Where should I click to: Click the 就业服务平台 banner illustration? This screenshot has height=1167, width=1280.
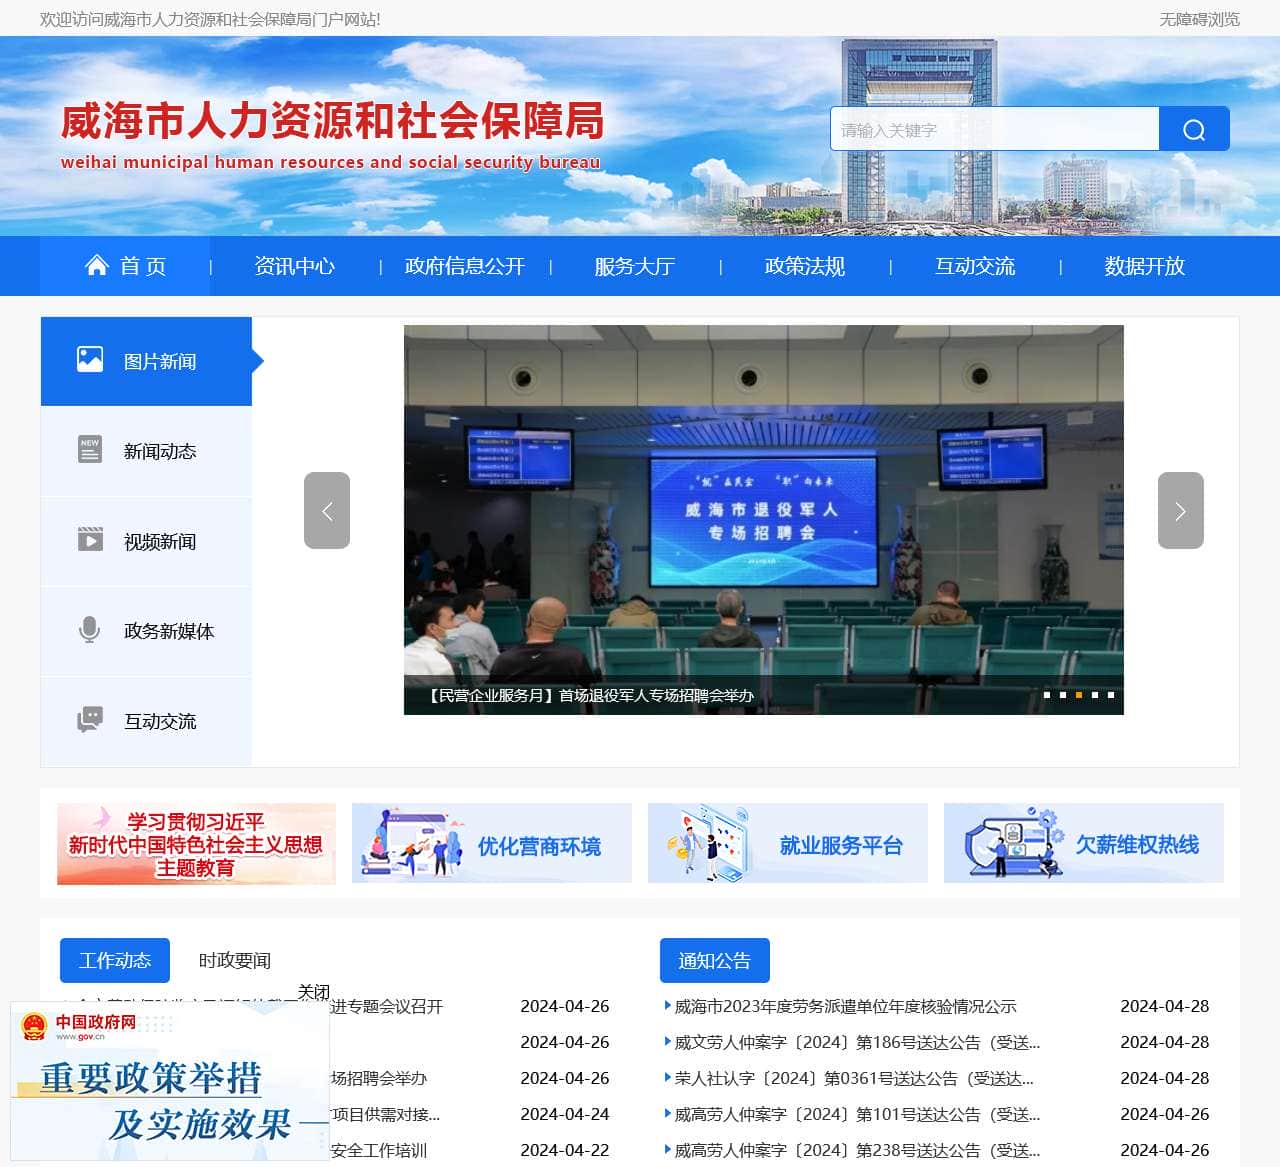[708, 843]
